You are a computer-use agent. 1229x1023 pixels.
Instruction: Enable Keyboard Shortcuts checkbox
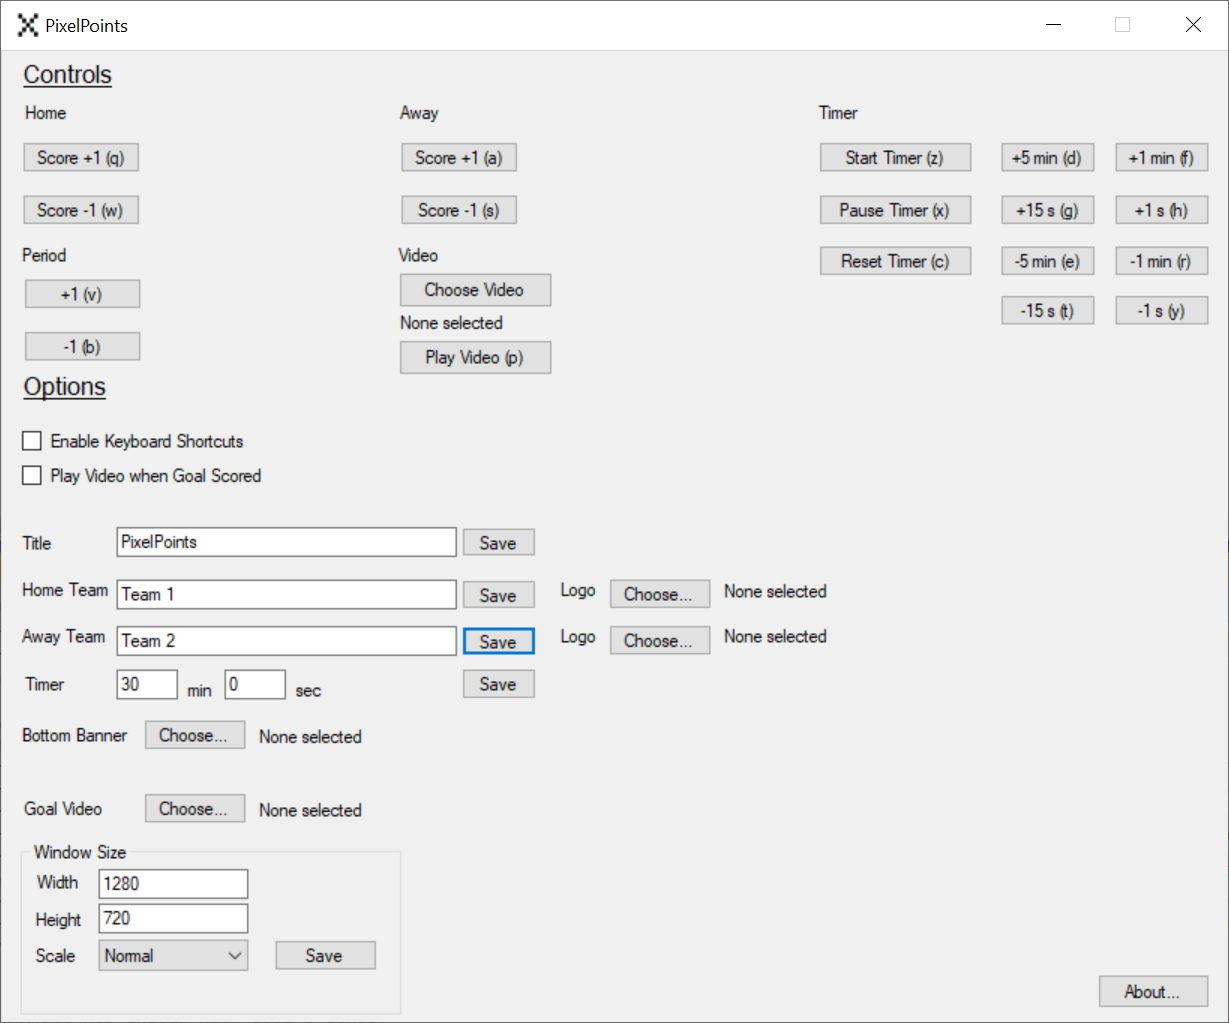pos(32,441)
